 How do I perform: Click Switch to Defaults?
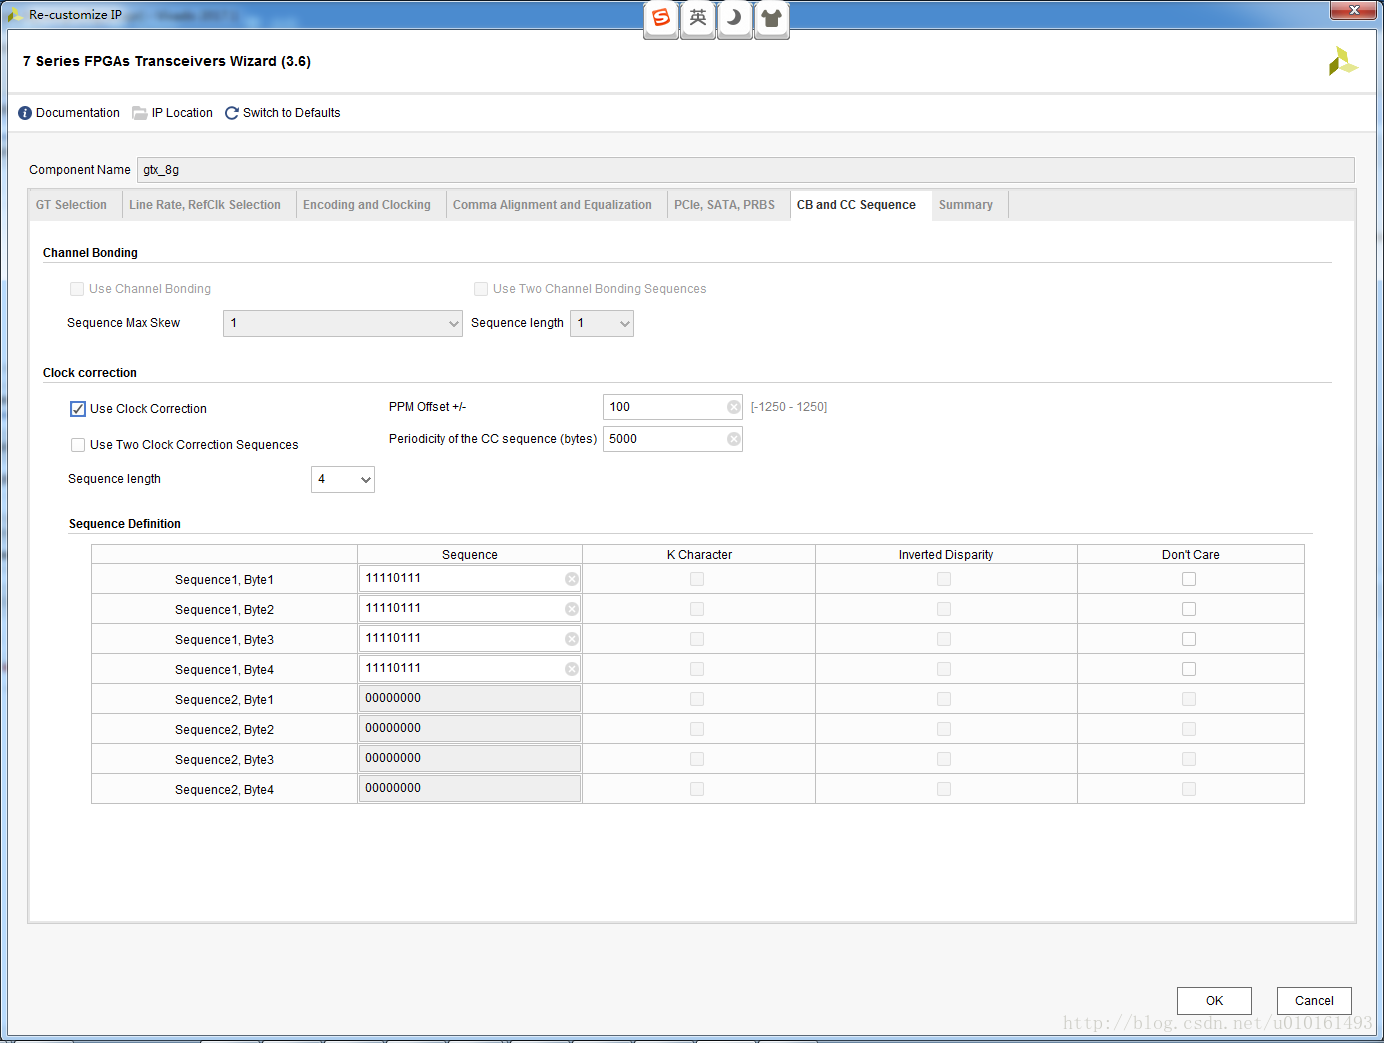291,113
